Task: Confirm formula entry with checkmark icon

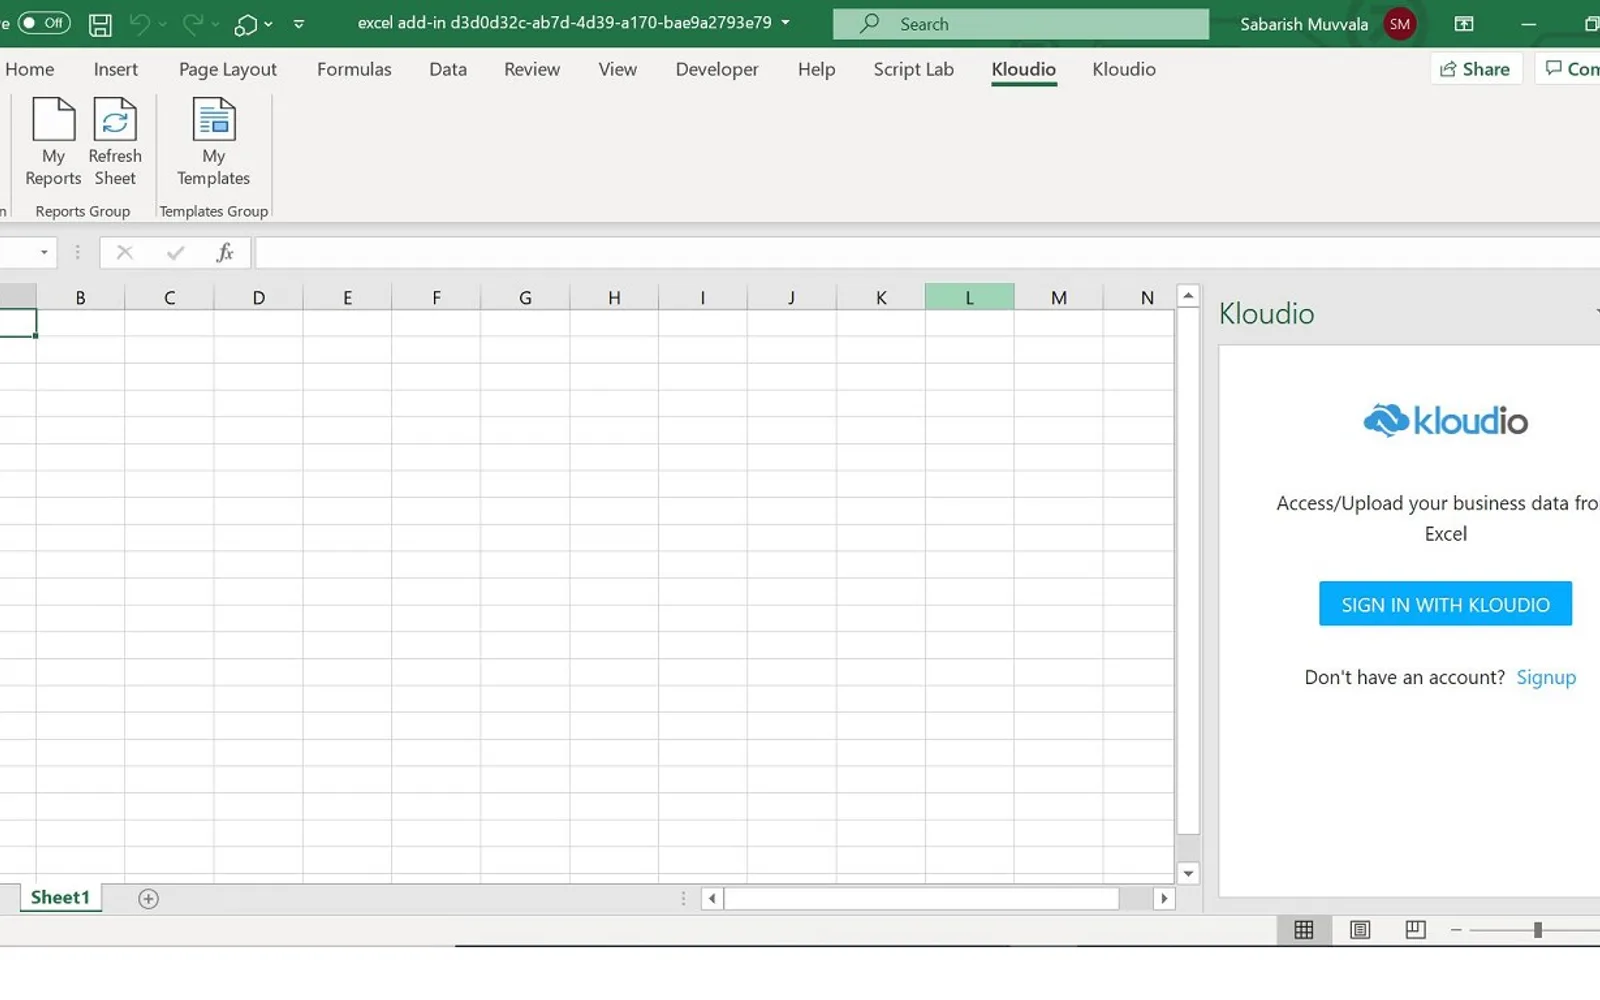Action: pos(176,252)
